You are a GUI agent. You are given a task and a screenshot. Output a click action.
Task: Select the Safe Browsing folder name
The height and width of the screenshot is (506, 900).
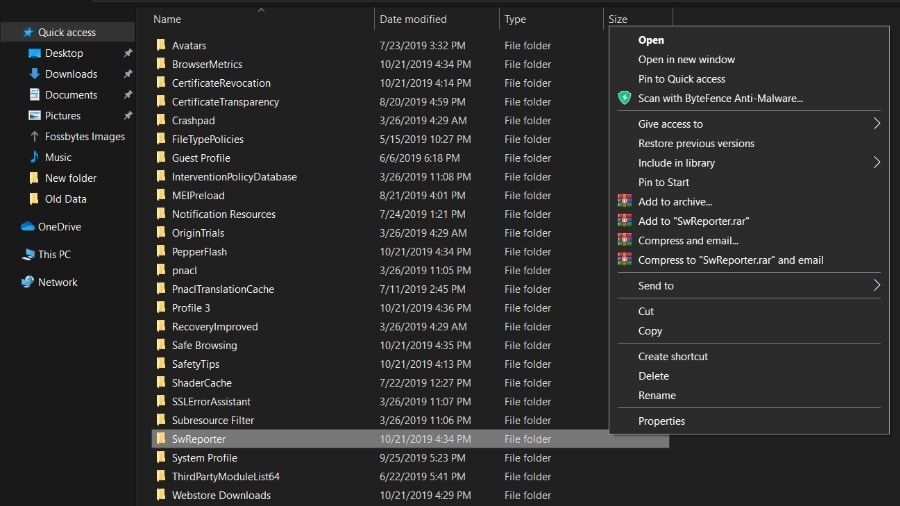pyautogui.click(x=204, y=345)
